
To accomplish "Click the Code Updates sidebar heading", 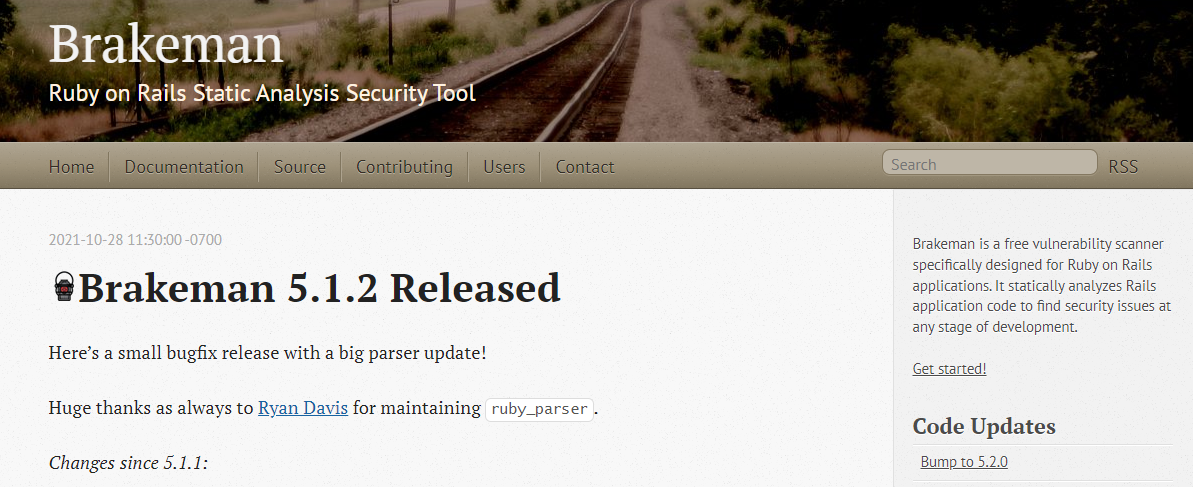I will click(x=984, y=426).
